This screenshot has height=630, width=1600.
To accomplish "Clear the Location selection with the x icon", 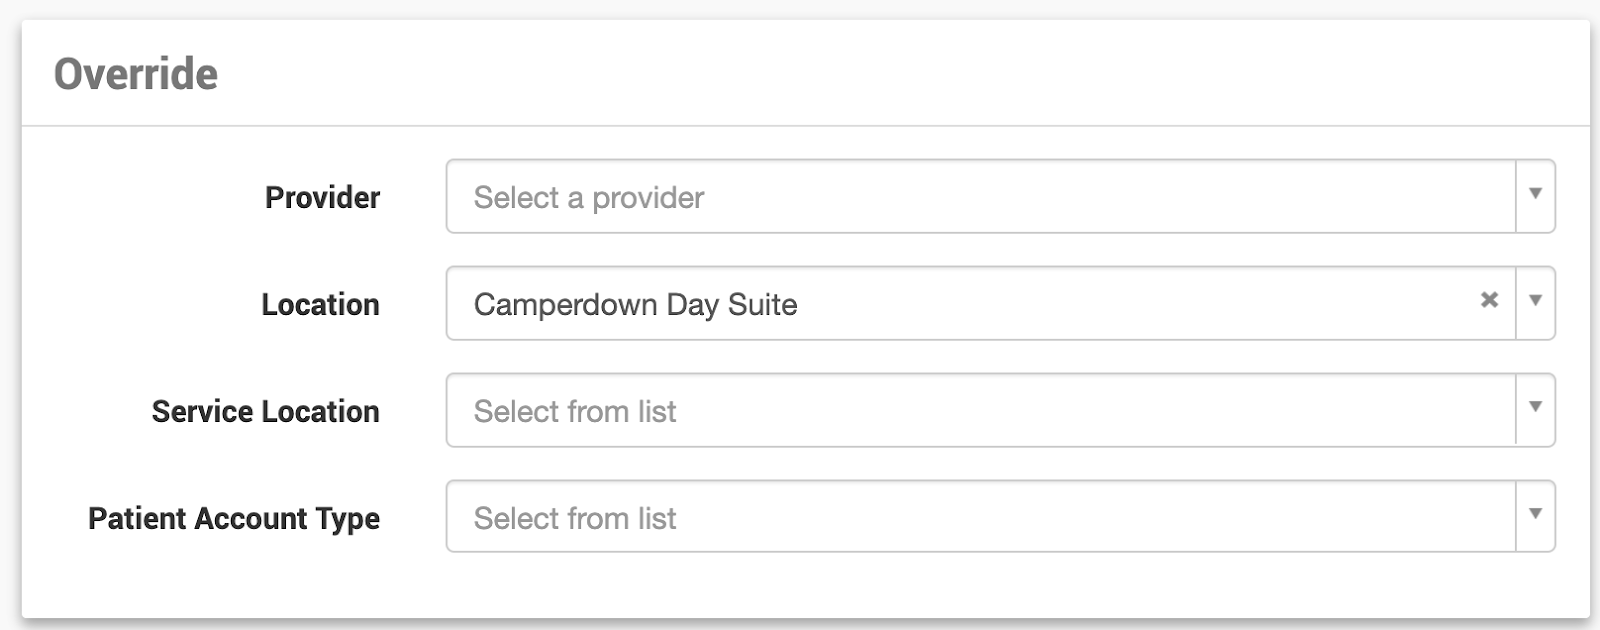I will [x=1489, y=300].
